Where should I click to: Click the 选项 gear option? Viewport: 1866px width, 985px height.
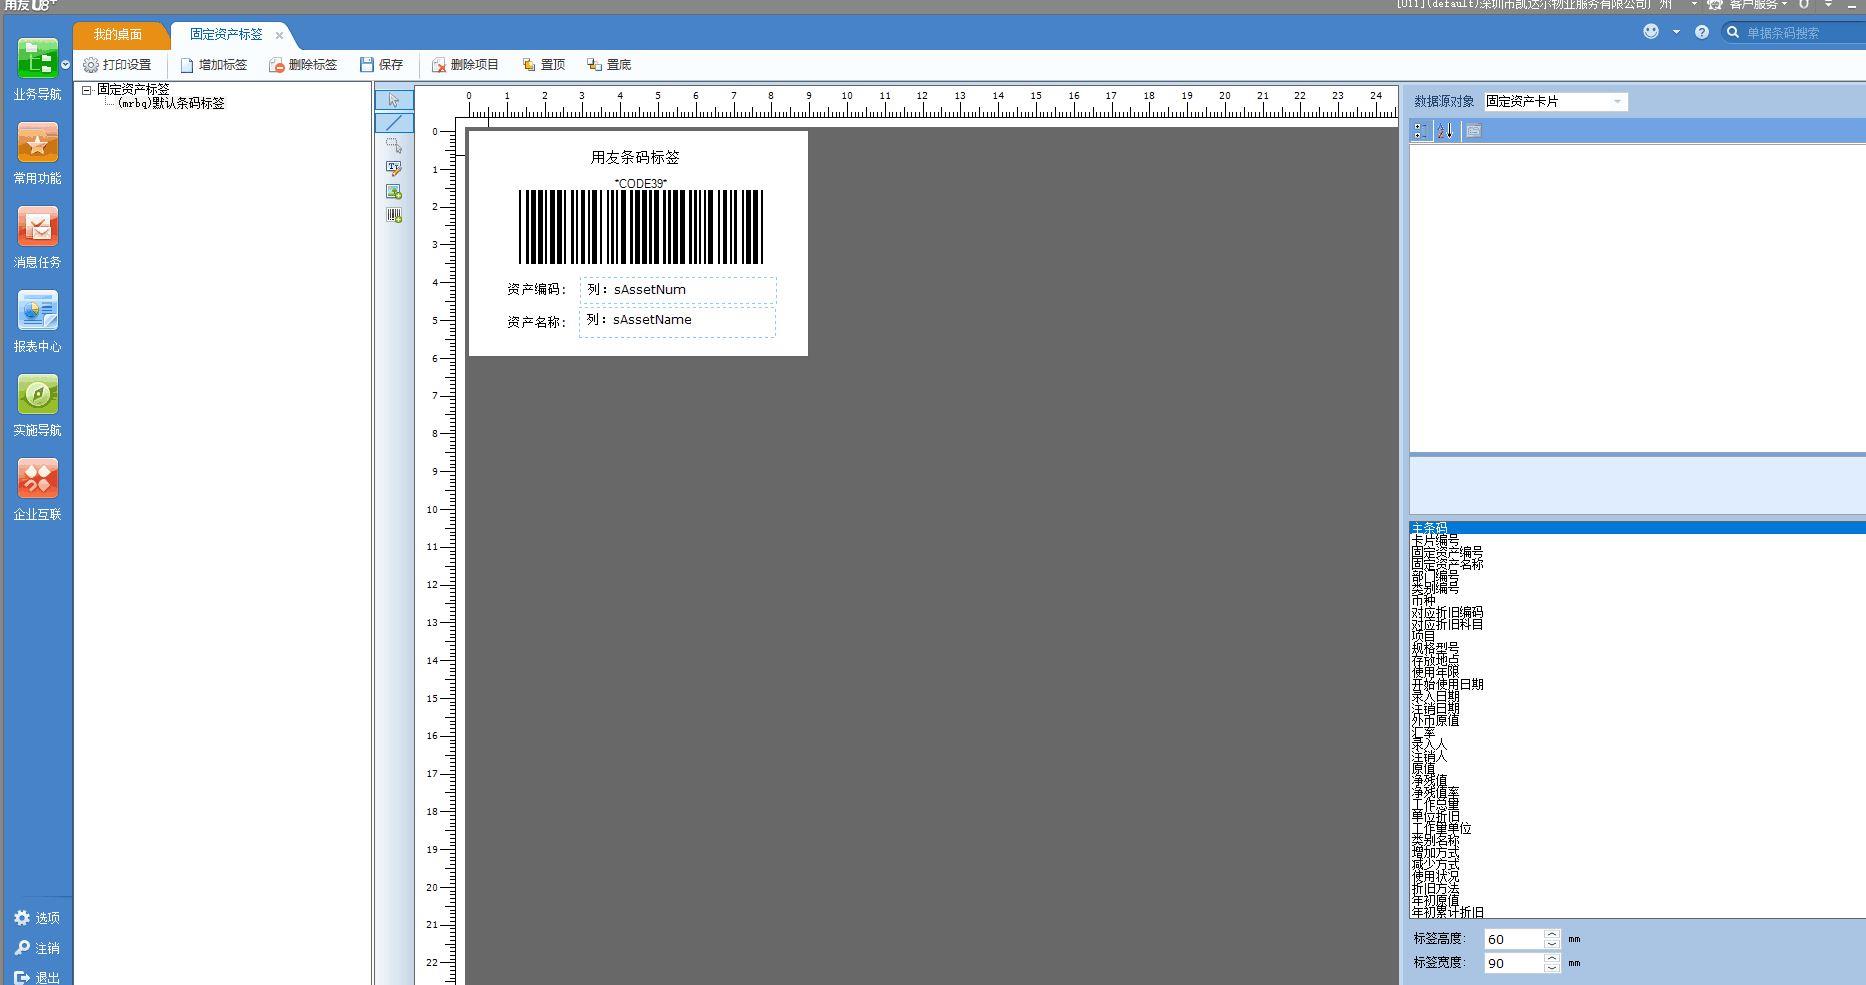click(37, 918)
